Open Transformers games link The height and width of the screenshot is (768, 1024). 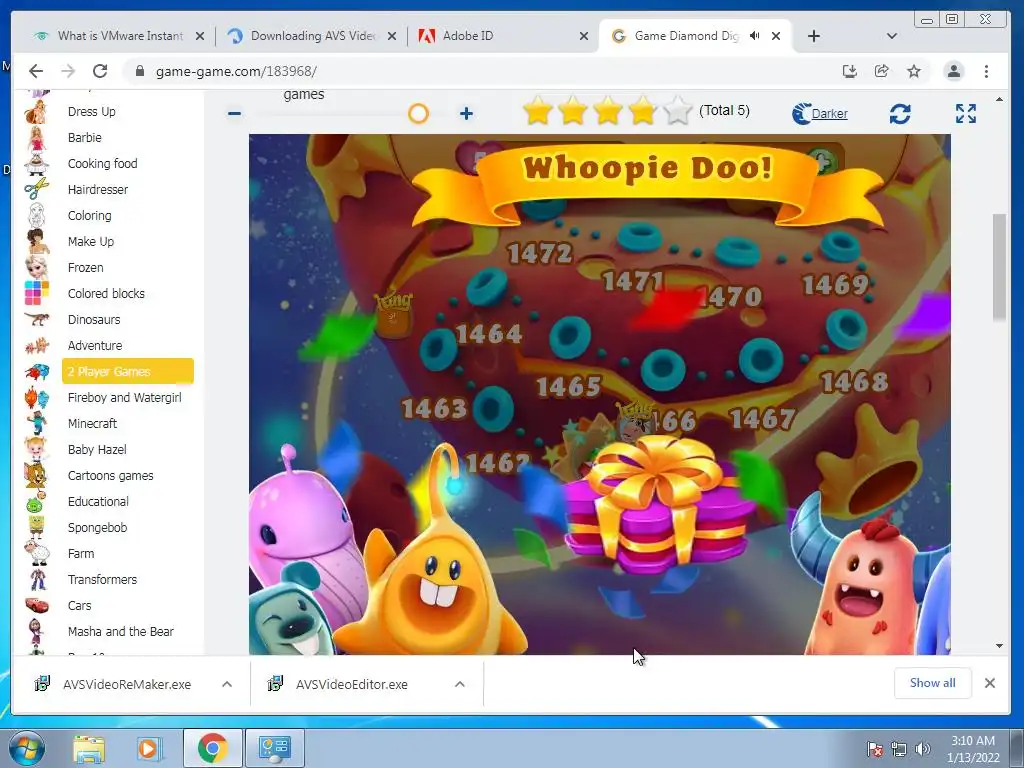tap(103, 579)
